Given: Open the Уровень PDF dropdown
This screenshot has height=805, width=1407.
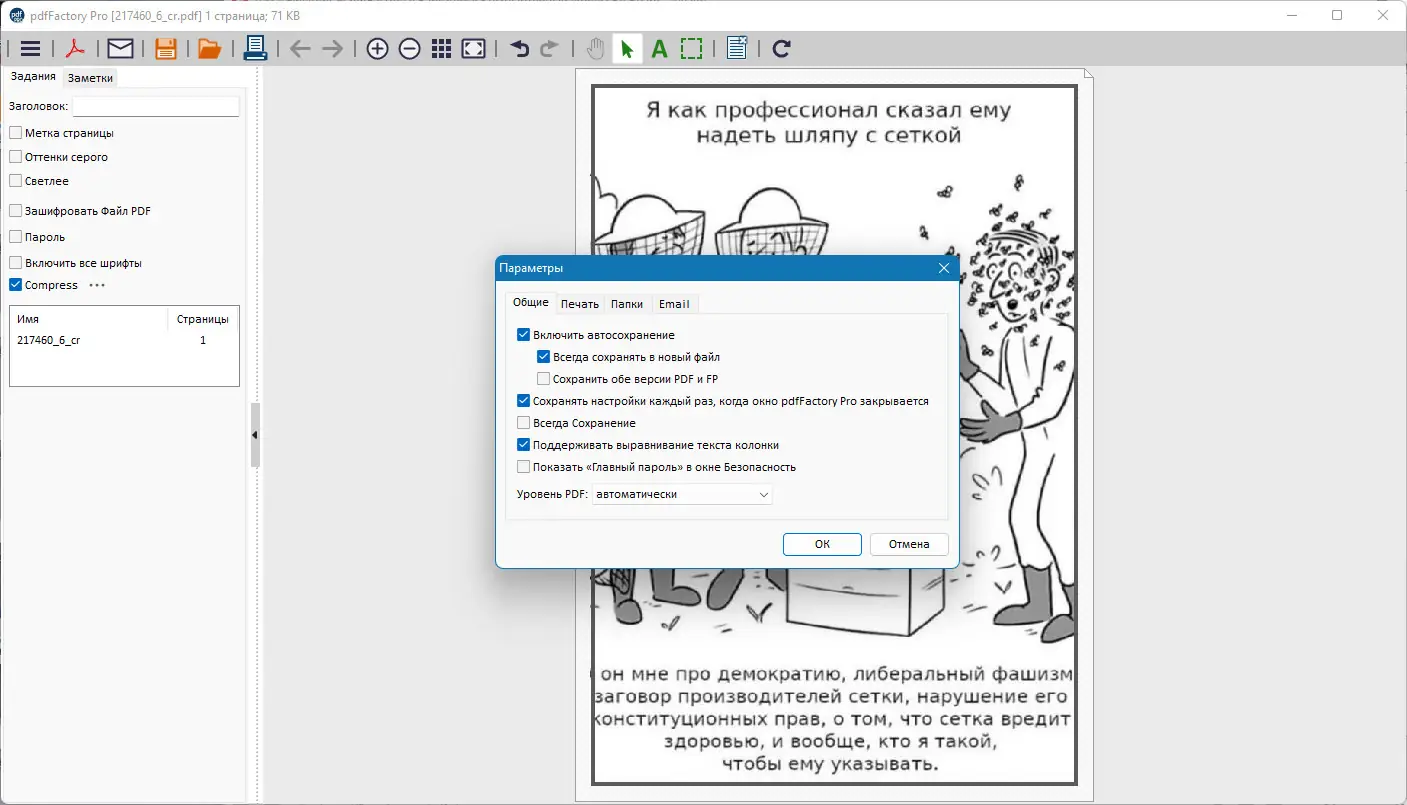Looking at the screenshot, I should click(682, 494).
